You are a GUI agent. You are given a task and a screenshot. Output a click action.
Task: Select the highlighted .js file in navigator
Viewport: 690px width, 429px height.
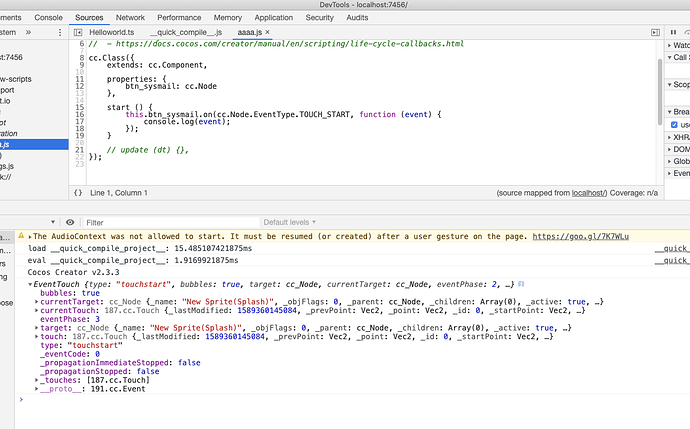coord(34,144)
